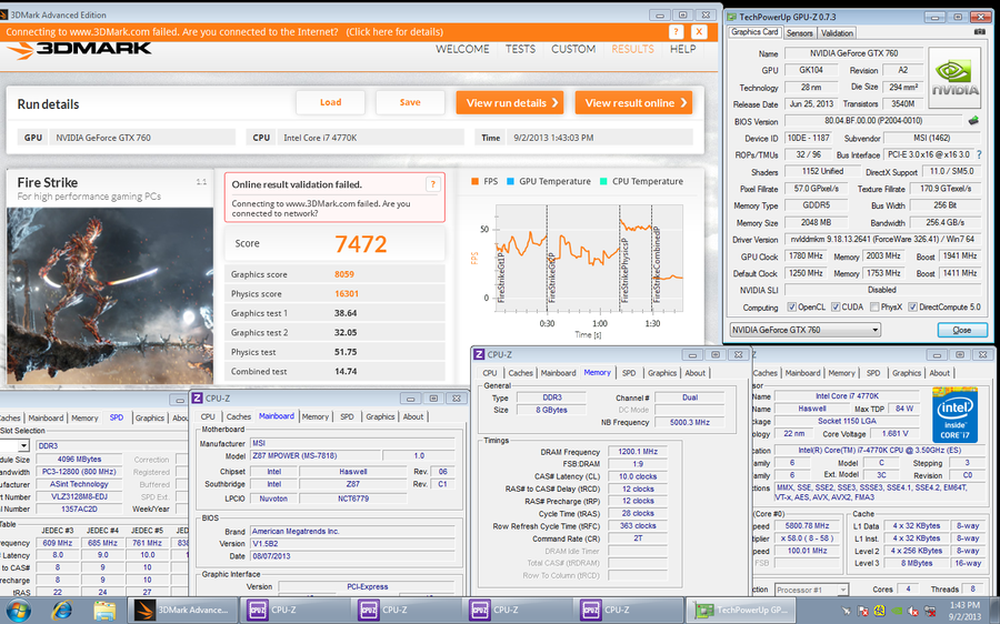Click the FireStrikePhysicsP marker on the chart
1000x624 pixels.
pyautogui.click(x=624, y=271)
